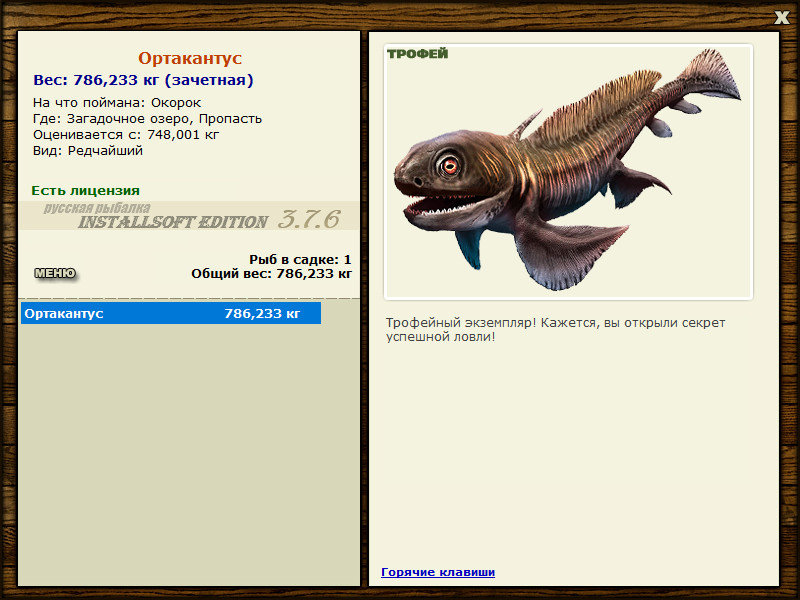Click the orange Ортакантус heading
Viewport: 800px width, 600px height.
tap(190, 58)
